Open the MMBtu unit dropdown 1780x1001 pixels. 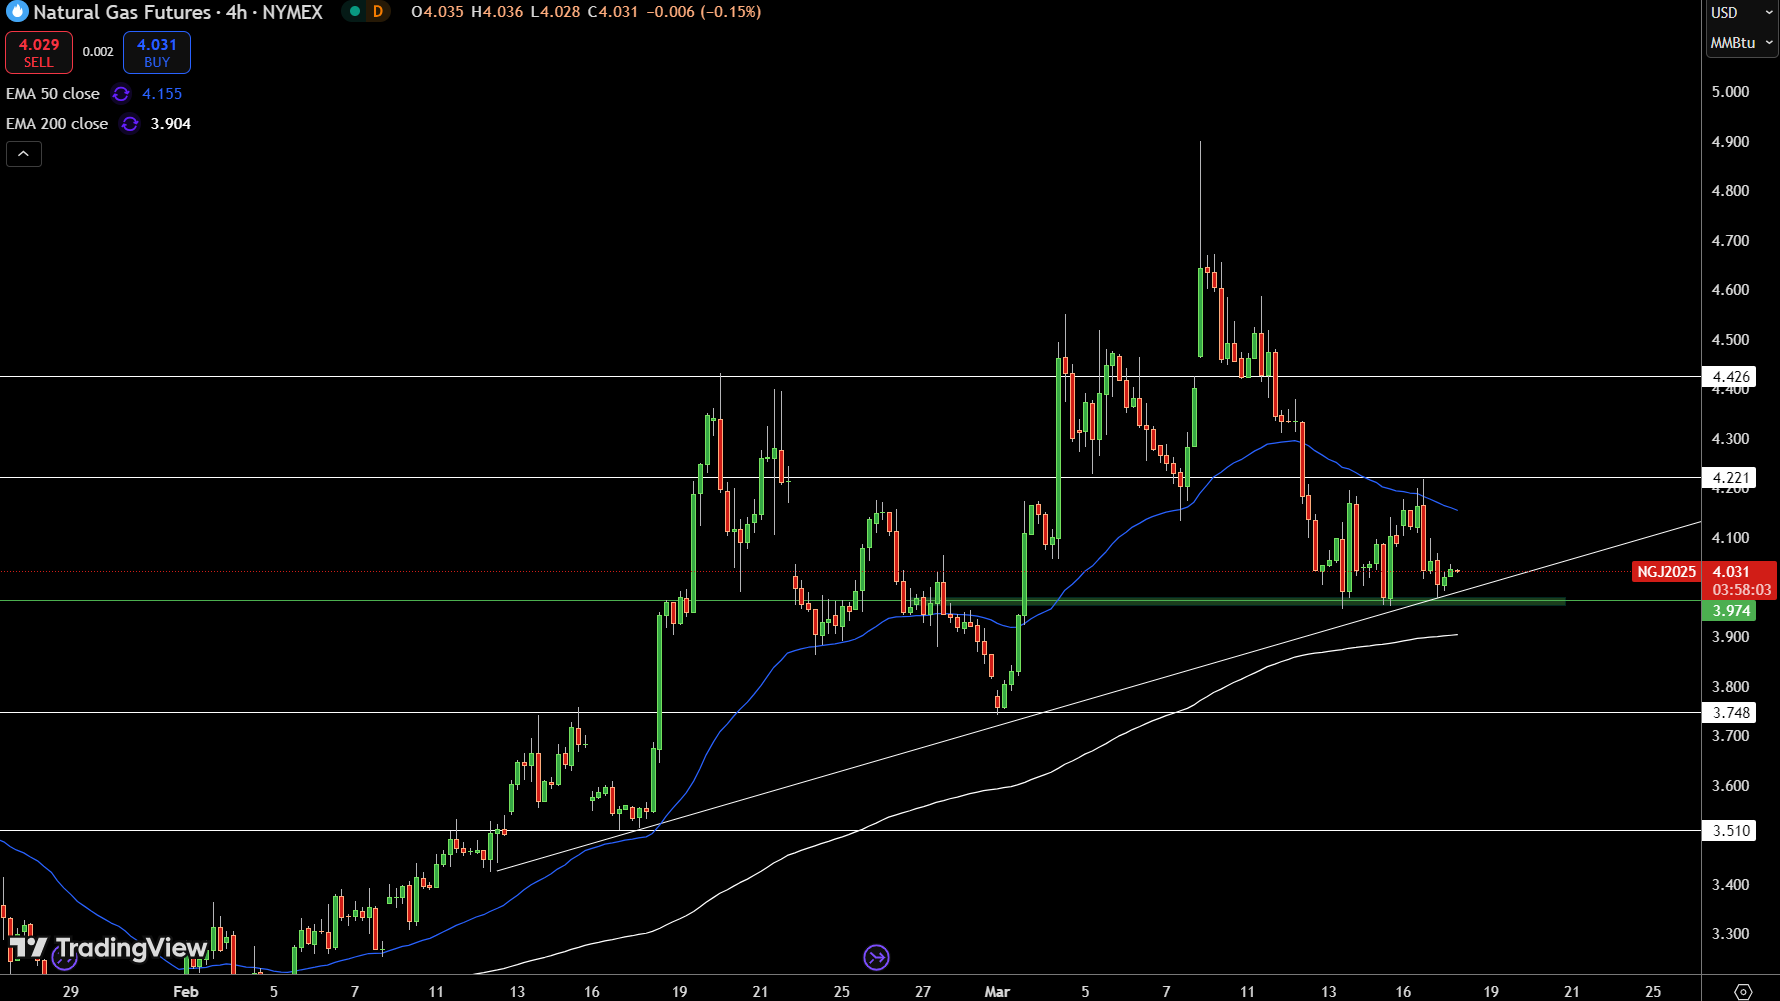pos(1741,43)
